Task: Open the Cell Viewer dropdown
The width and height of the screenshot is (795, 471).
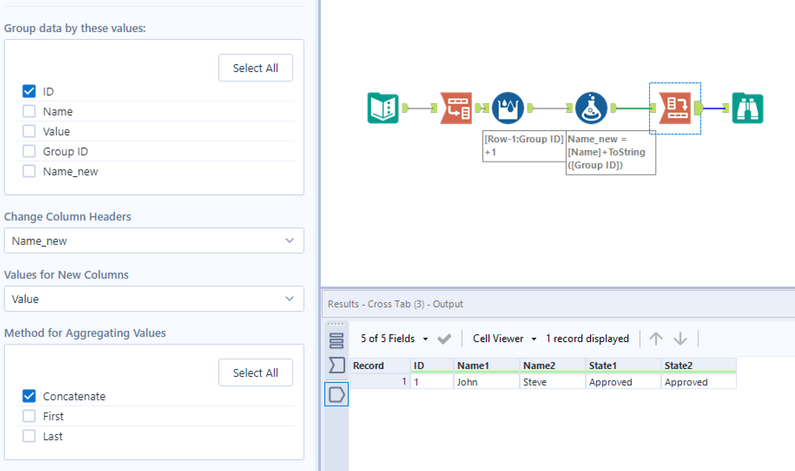Action: pos(504,339)
